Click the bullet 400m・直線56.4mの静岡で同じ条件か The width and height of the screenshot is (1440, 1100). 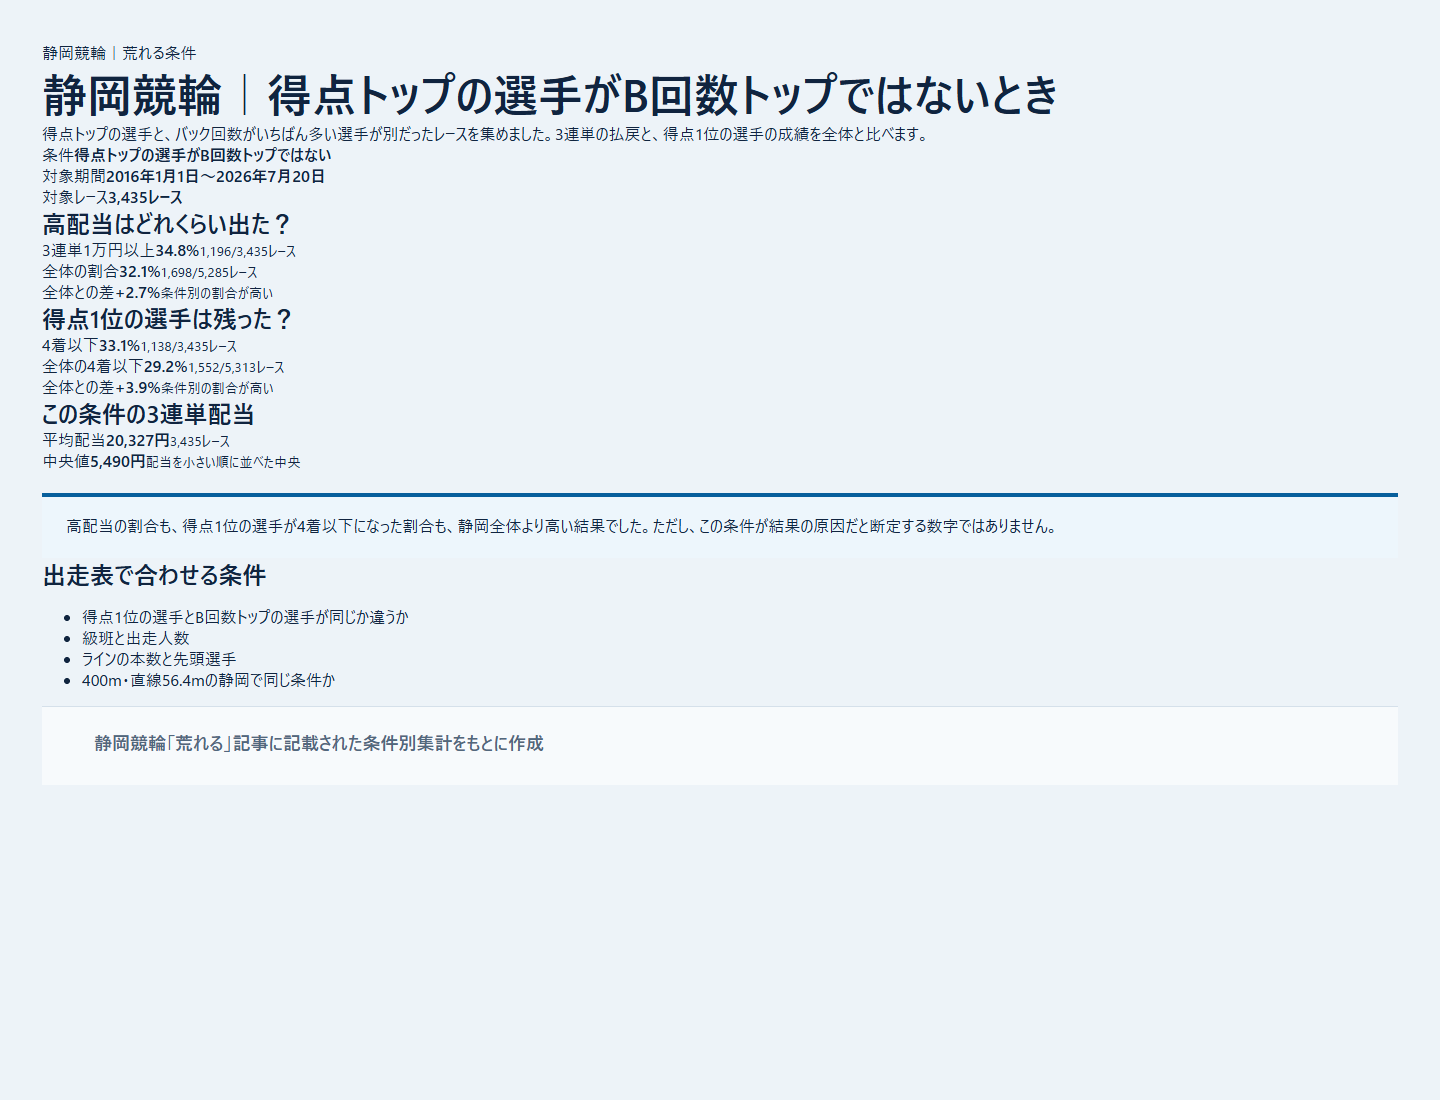point(209,680)
